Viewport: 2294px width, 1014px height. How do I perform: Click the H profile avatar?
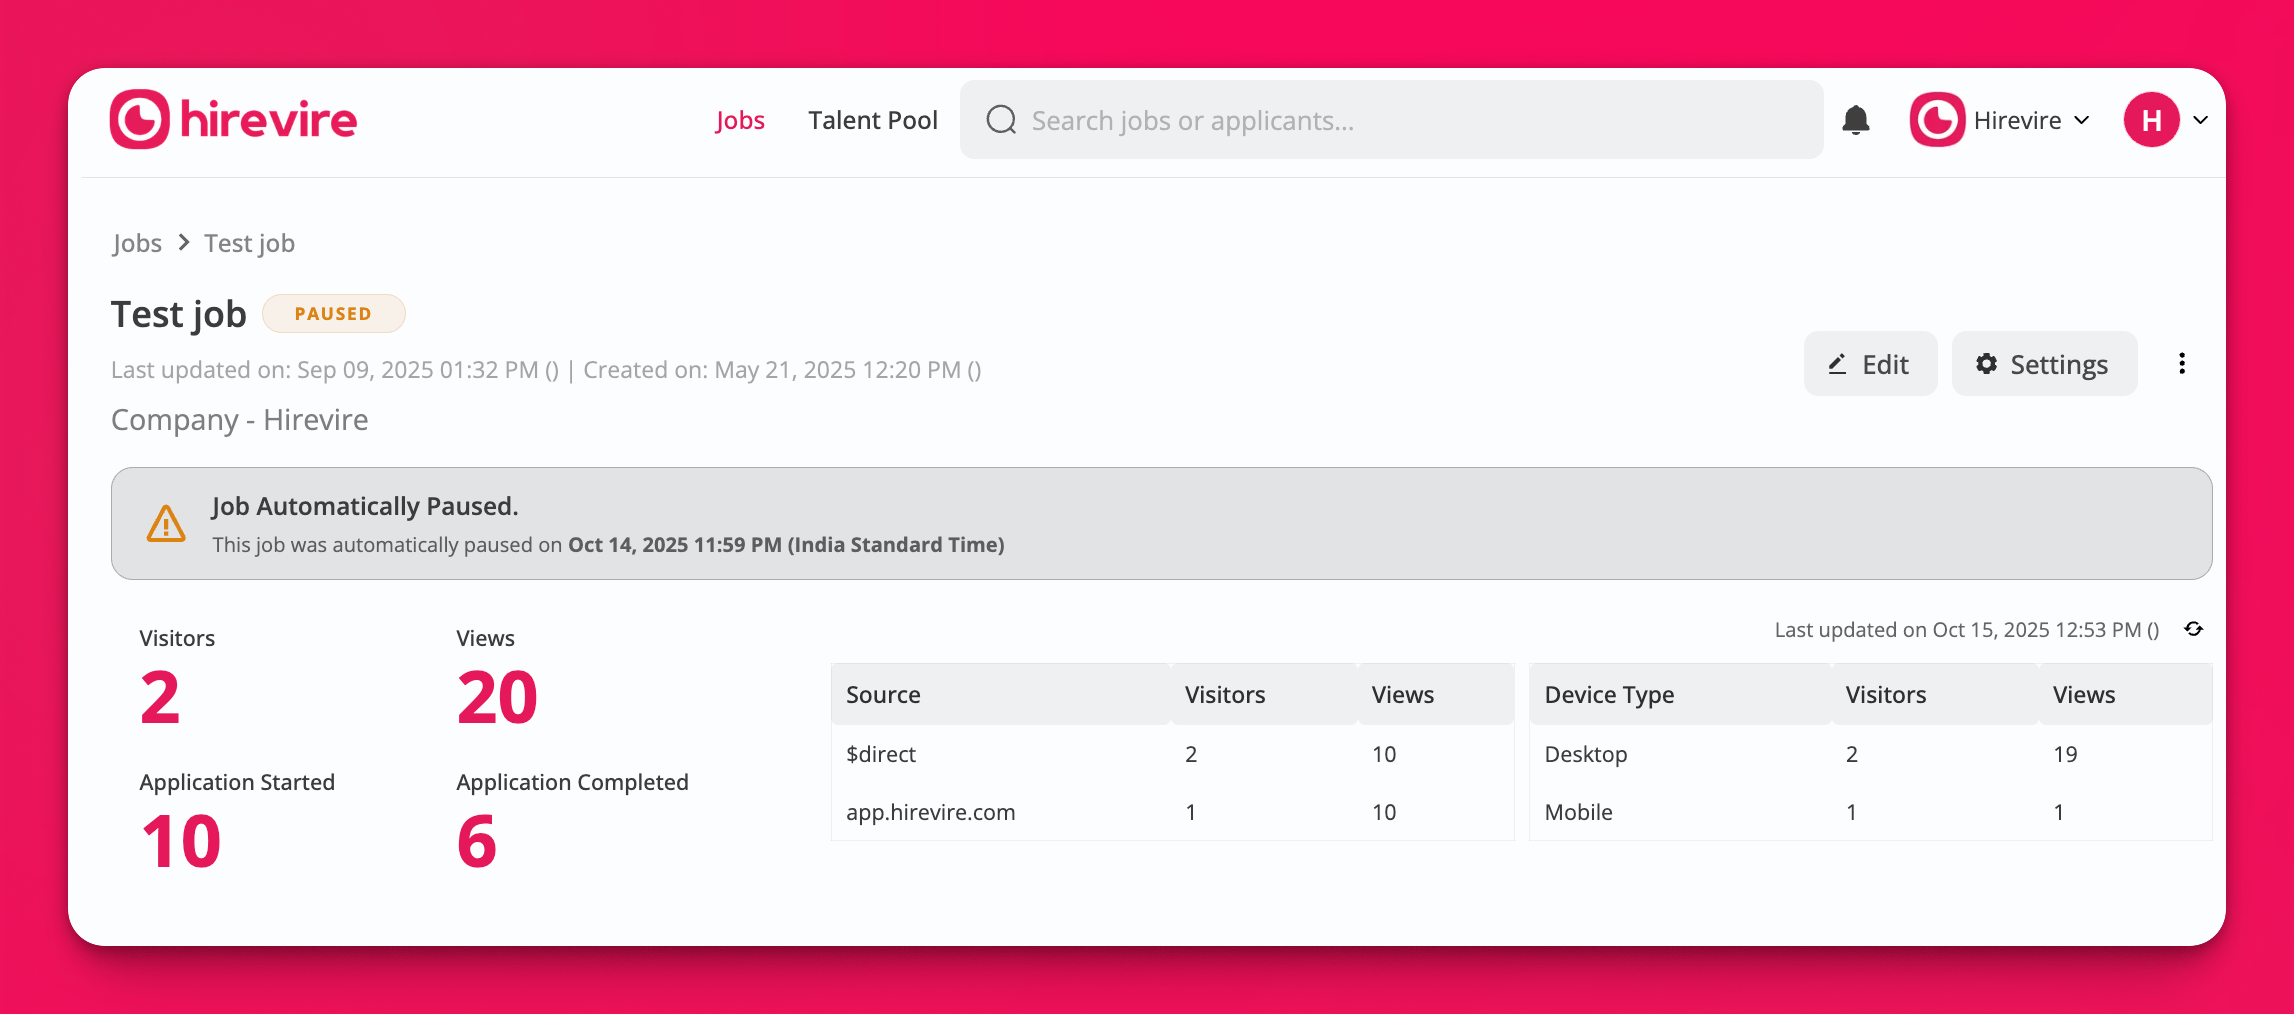coord(2151,120)
